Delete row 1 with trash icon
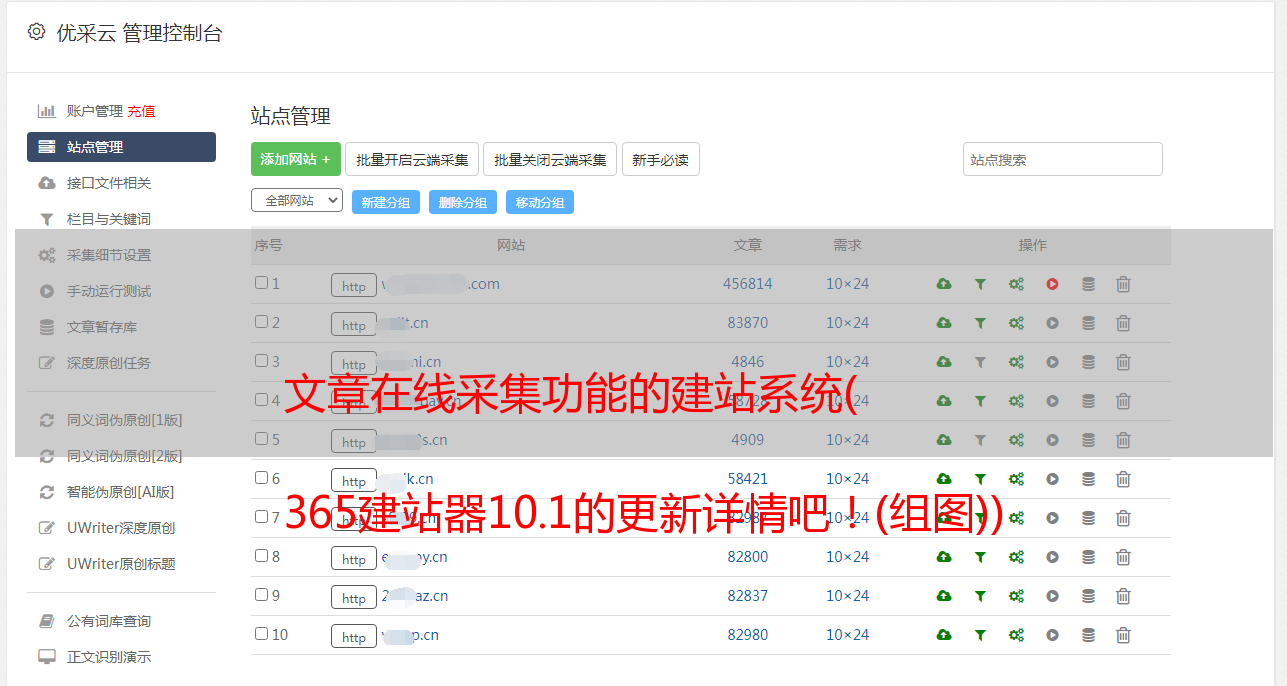This screenshot has width=1287, height=686. [x=1123, y=284]
